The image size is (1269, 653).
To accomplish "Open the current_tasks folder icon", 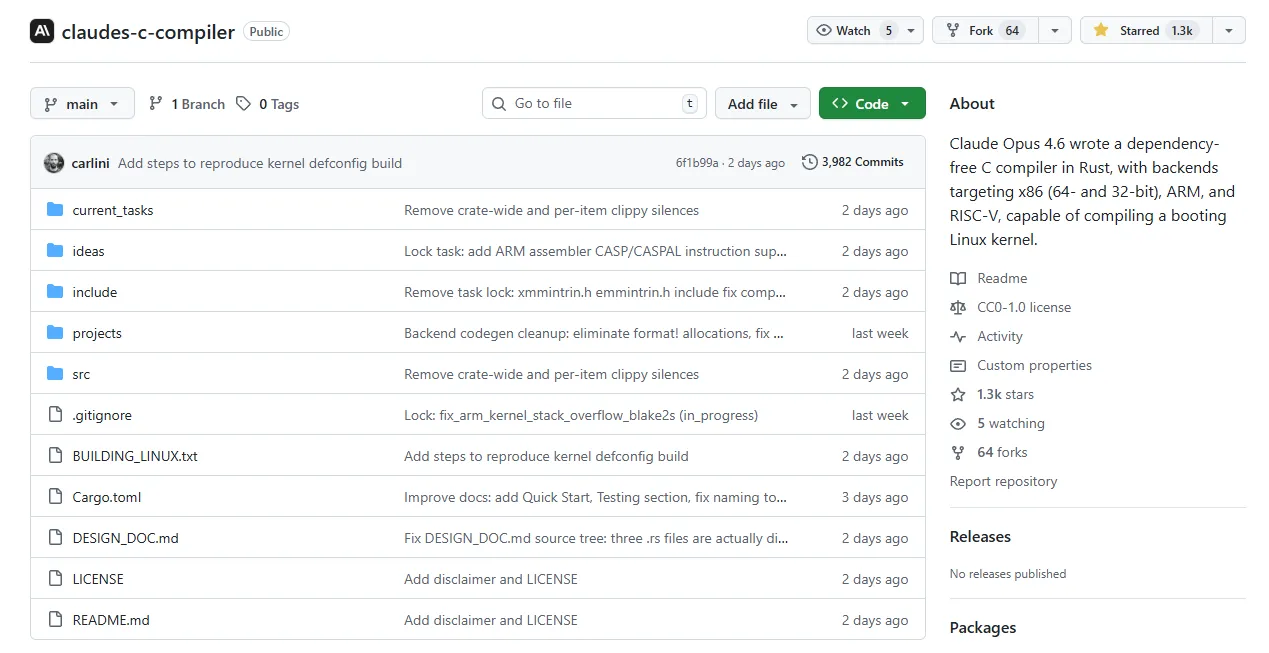I will click(55, 210).
